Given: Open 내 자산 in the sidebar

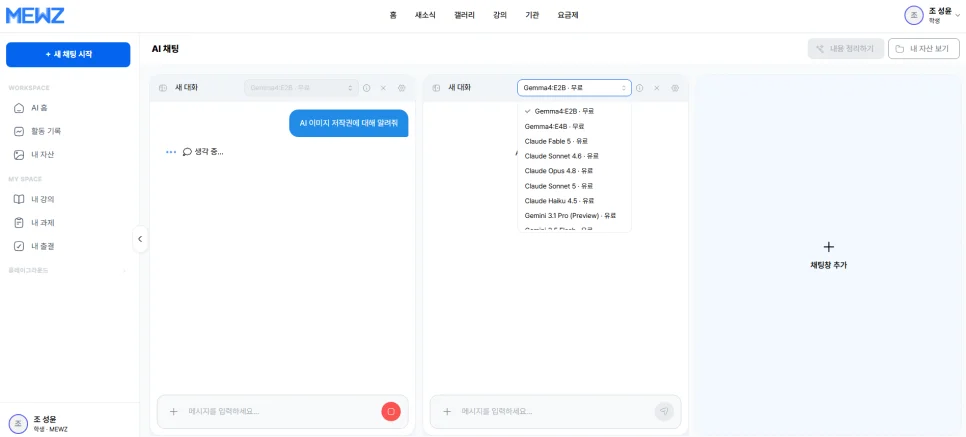Looking at the screenshot, I should click(68, 155).
